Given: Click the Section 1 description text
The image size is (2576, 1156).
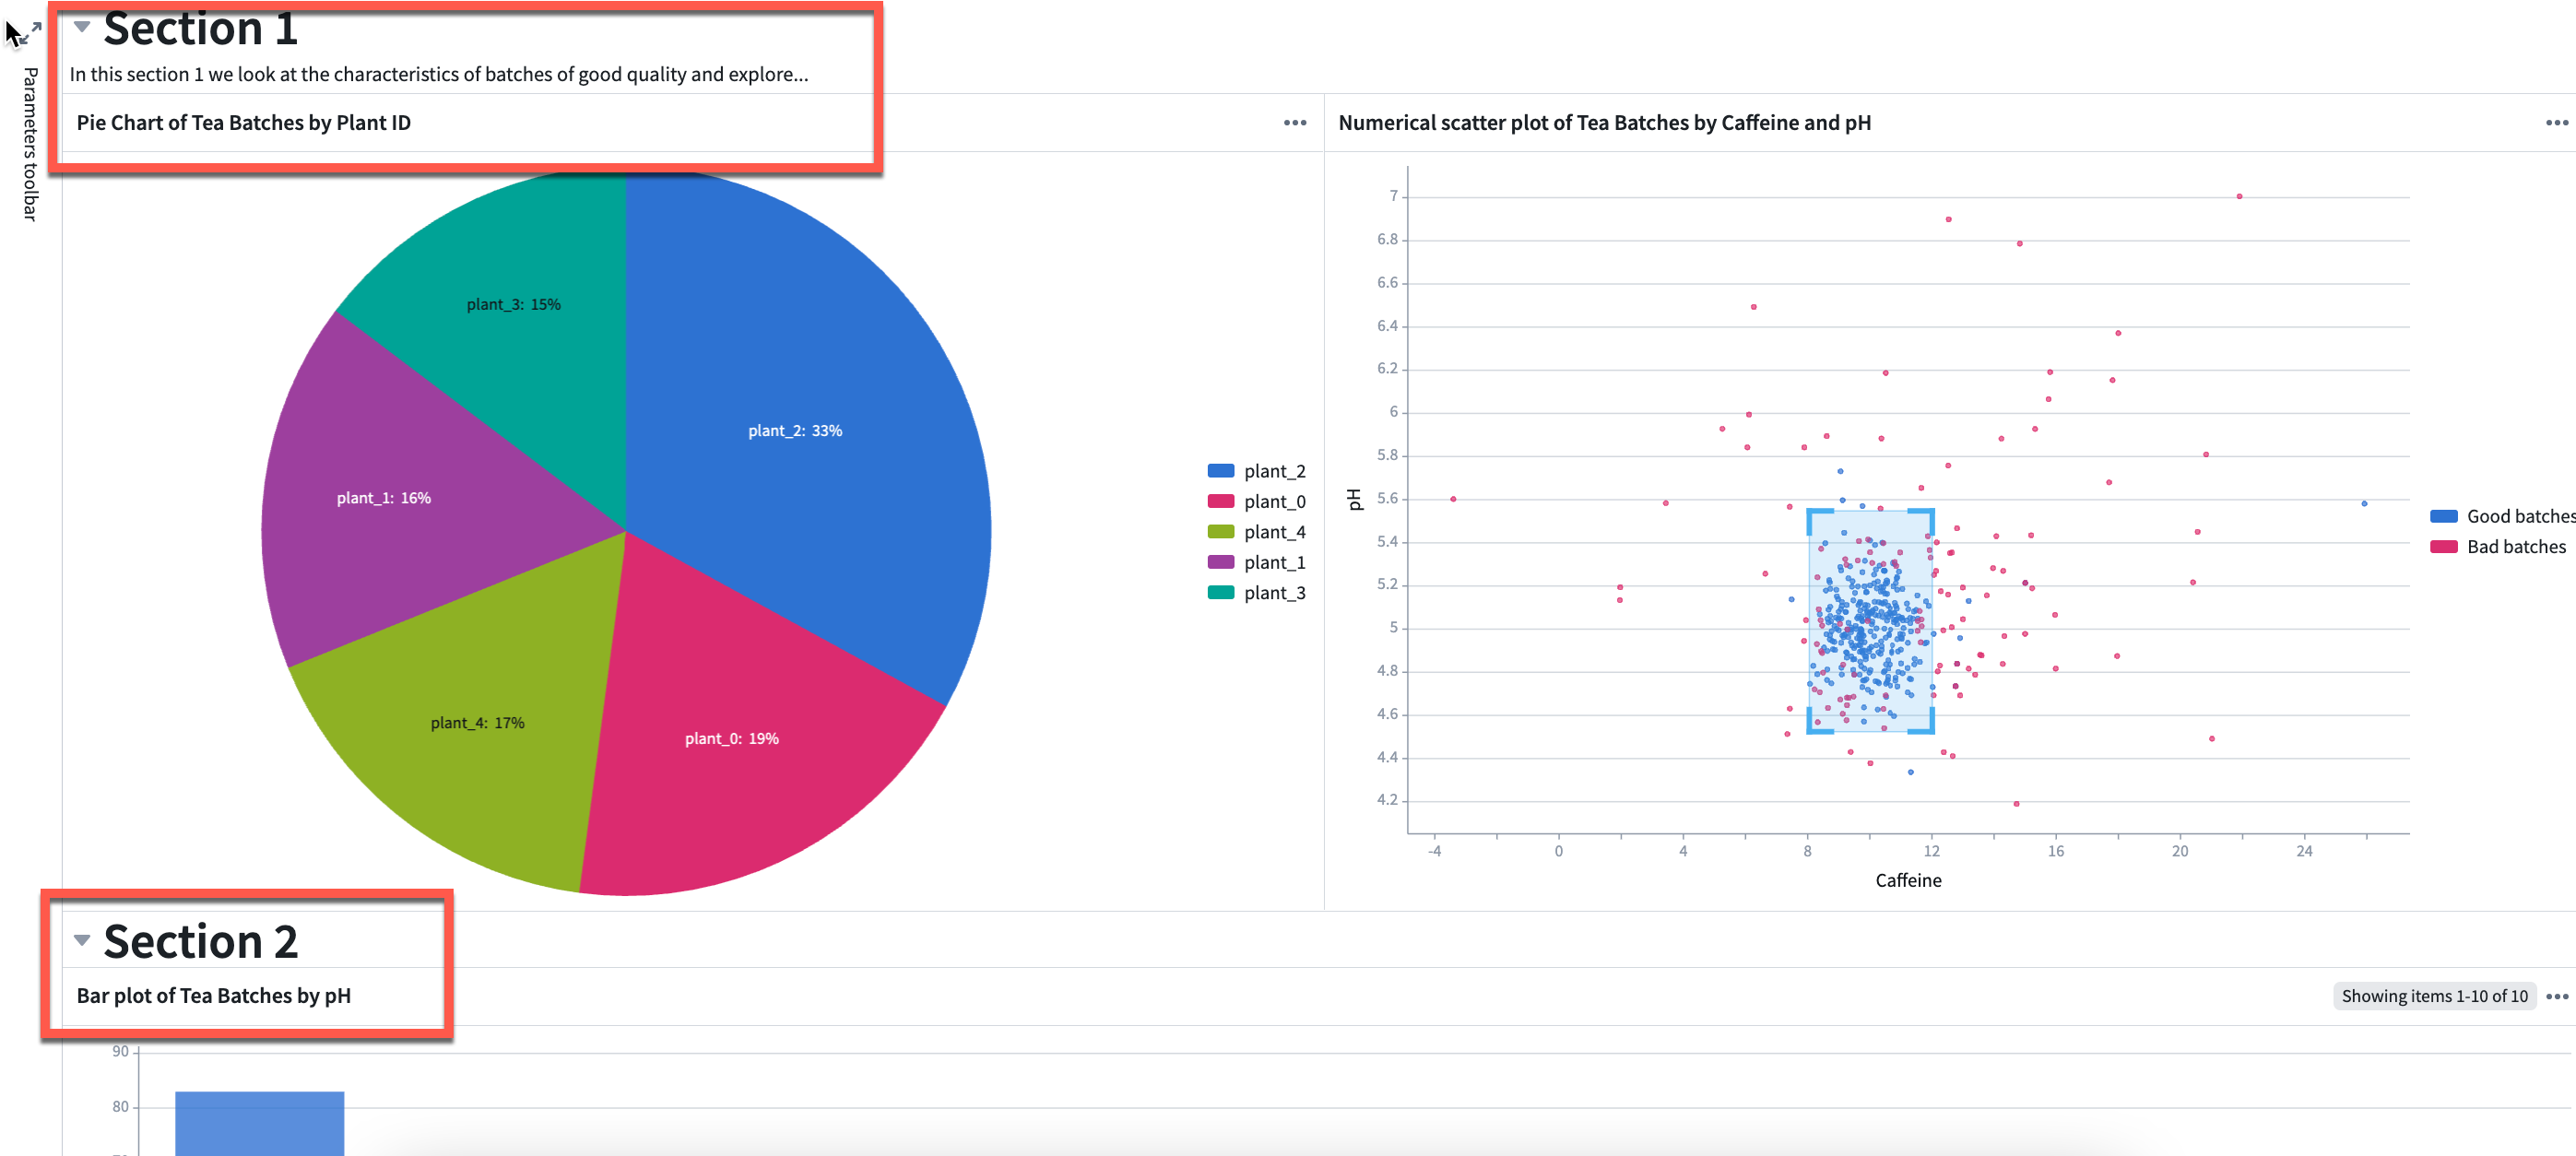Looking at the screenshot, I should [439, 74].
